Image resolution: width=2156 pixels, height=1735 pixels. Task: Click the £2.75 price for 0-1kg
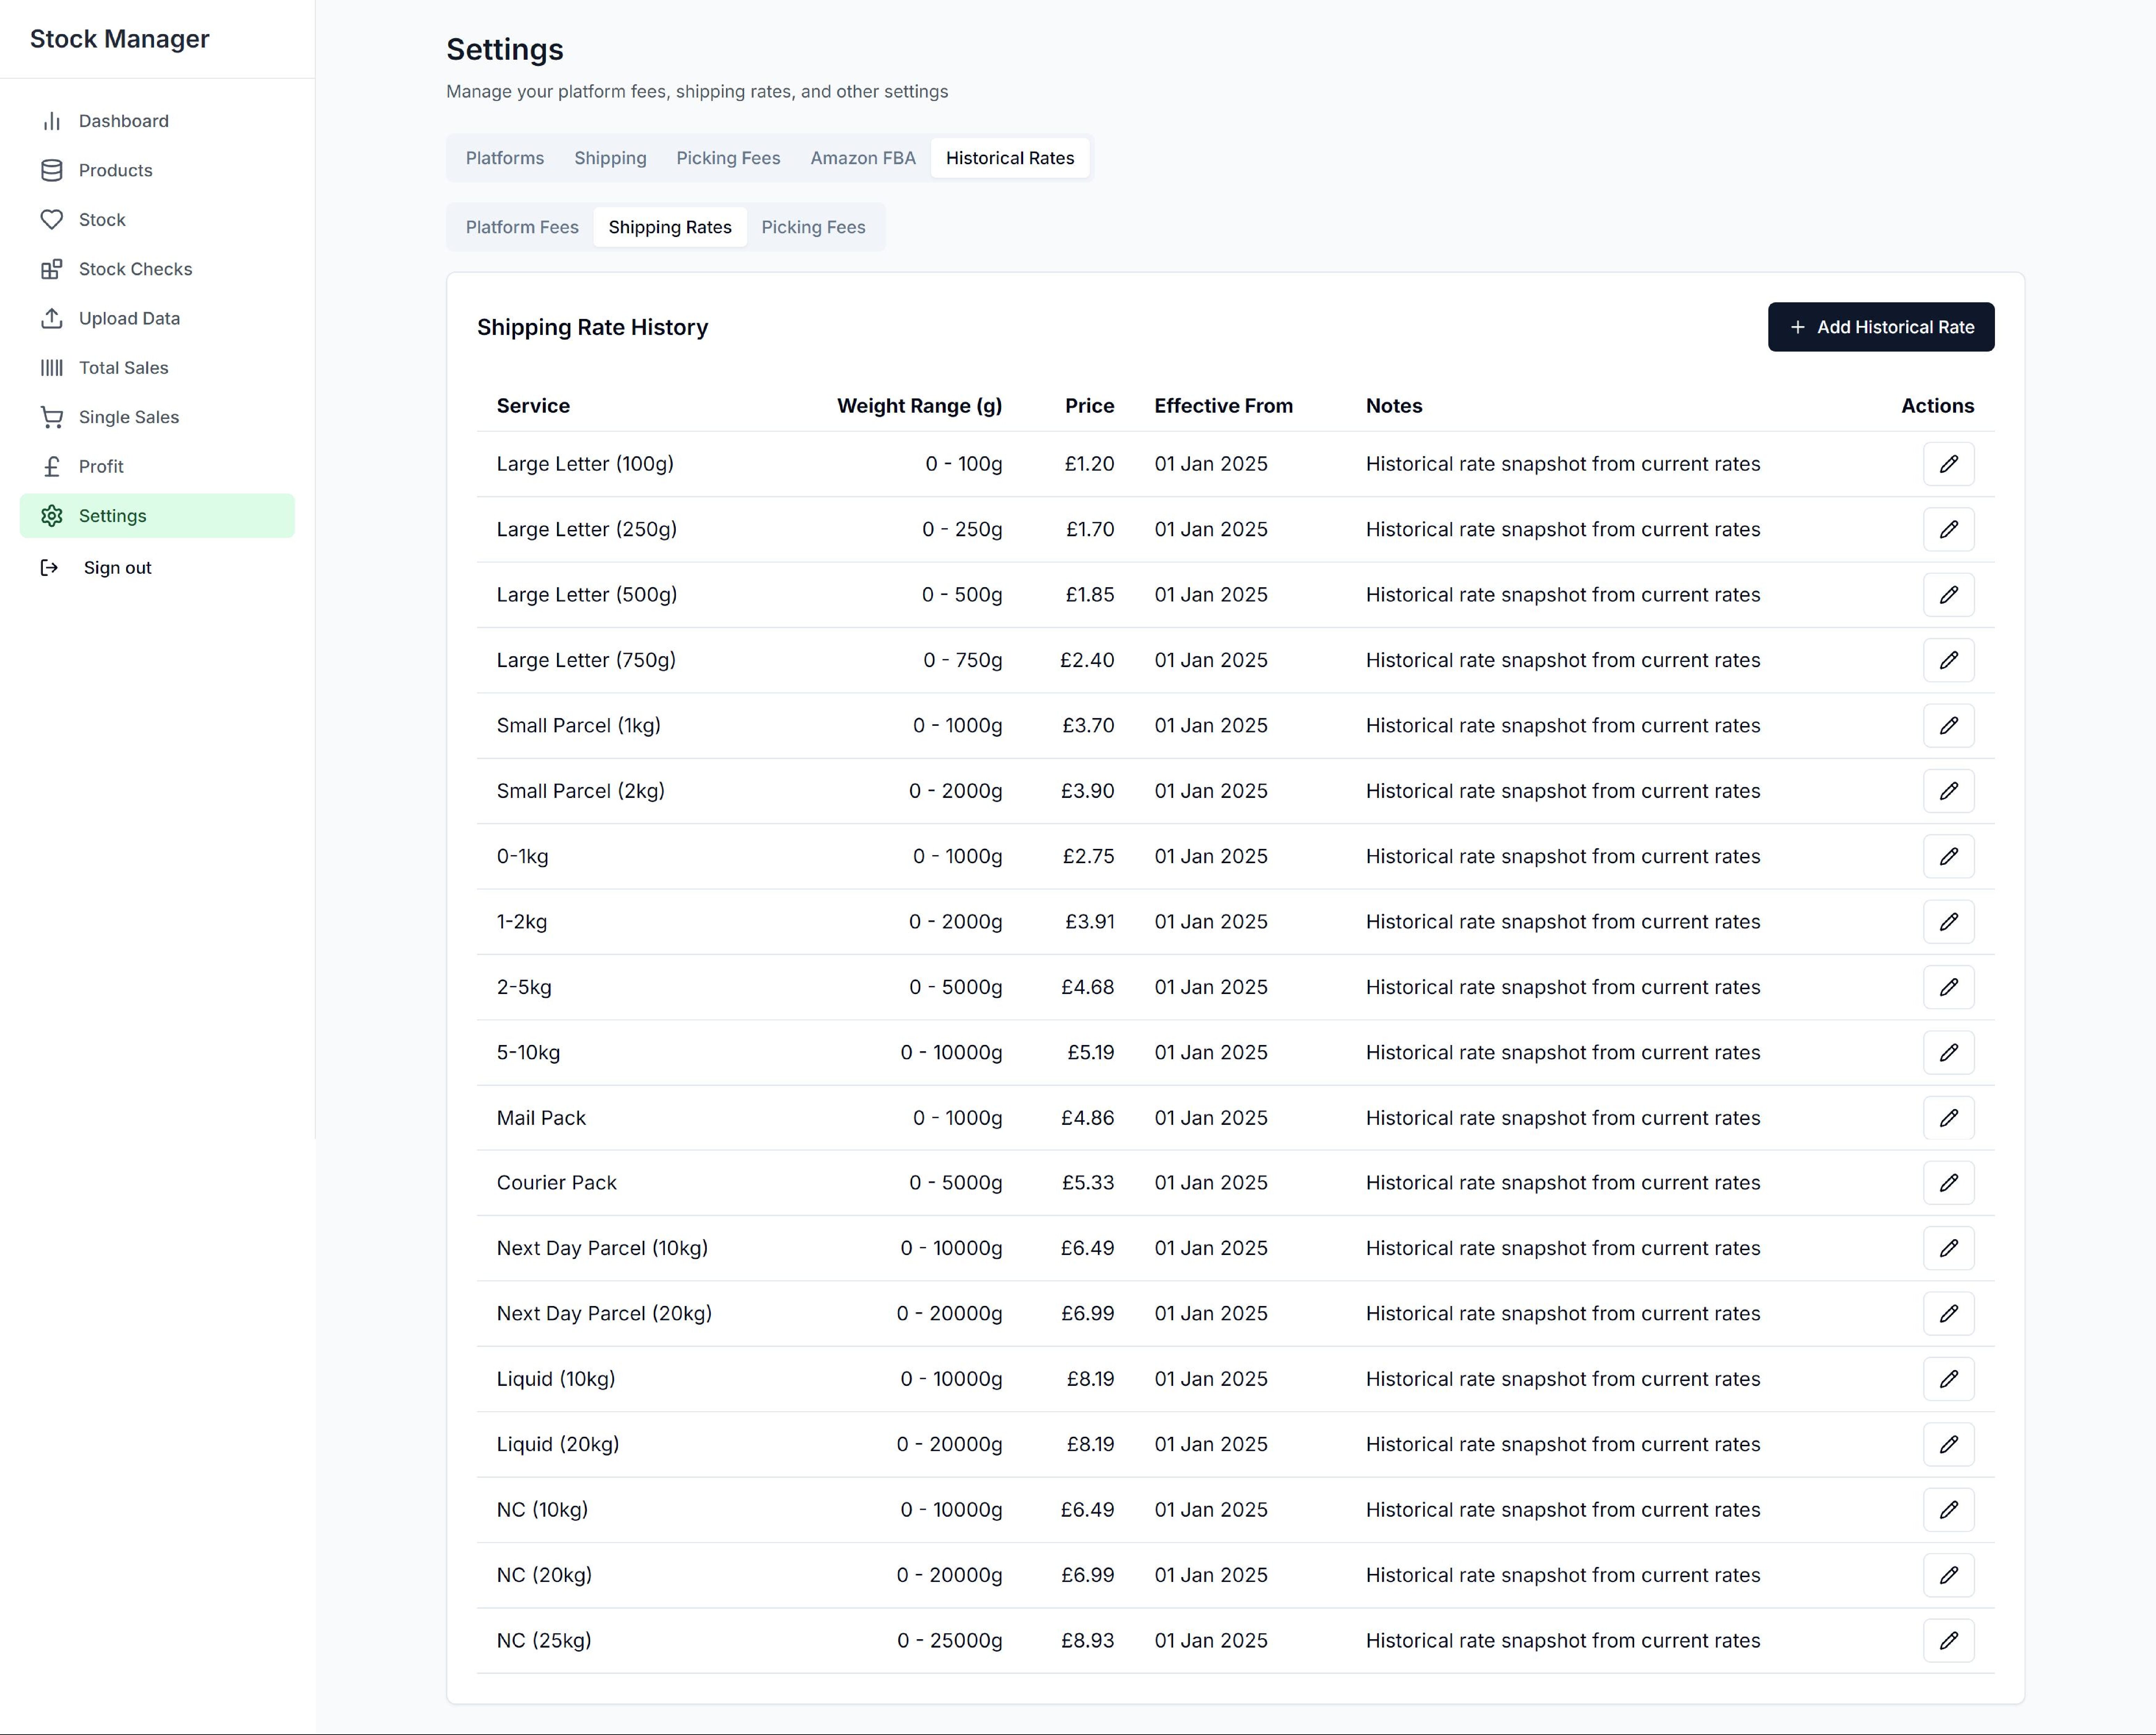(x=1089, y=856)
